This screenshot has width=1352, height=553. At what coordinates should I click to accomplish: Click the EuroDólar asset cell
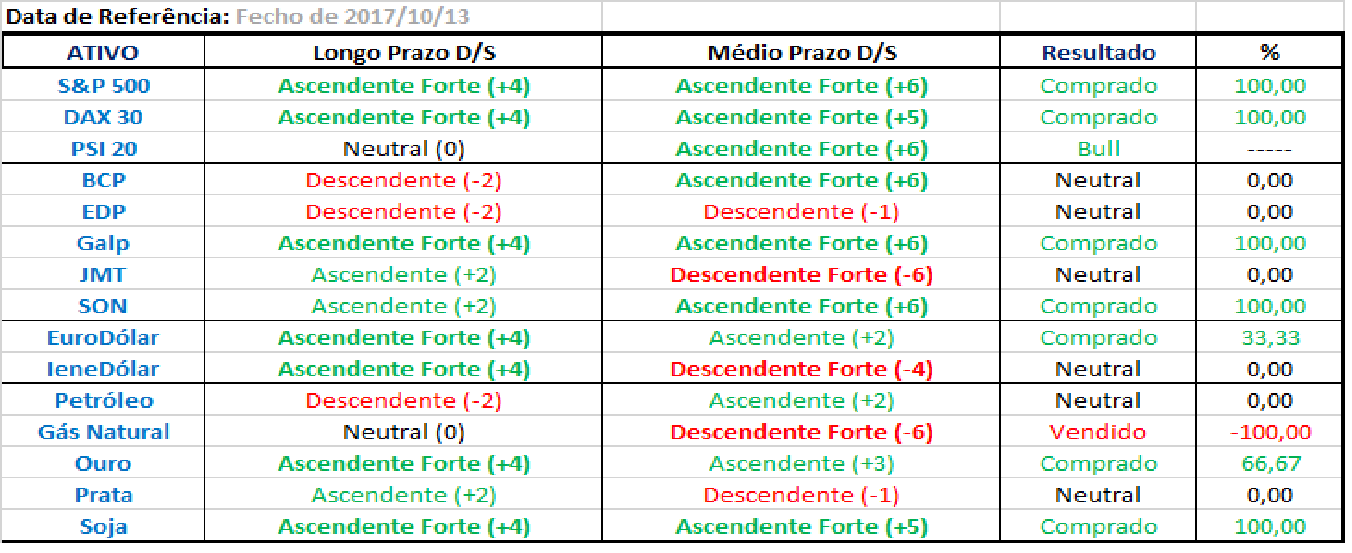(103, 338)
